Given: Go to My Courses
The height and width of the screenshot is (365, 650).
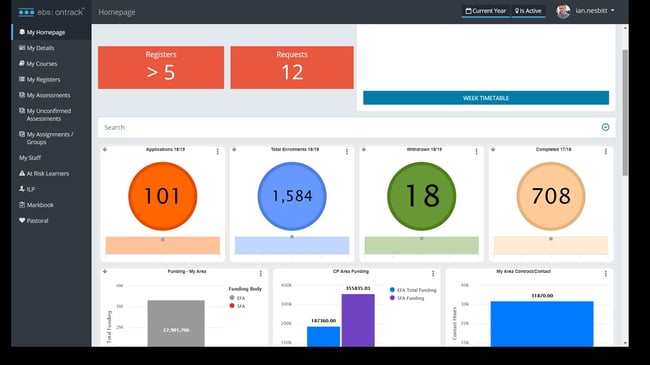Looking at the screenshot, I should (41, 64).
